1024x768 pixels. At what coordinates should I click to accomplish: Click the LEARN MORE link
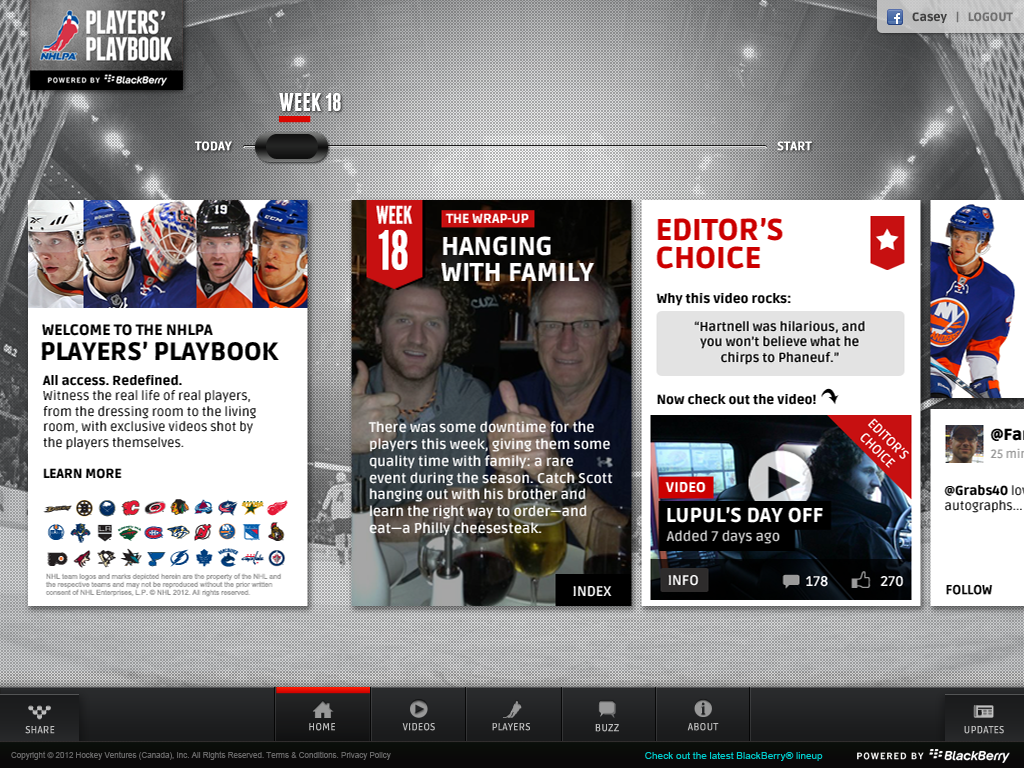coord(82,473)
